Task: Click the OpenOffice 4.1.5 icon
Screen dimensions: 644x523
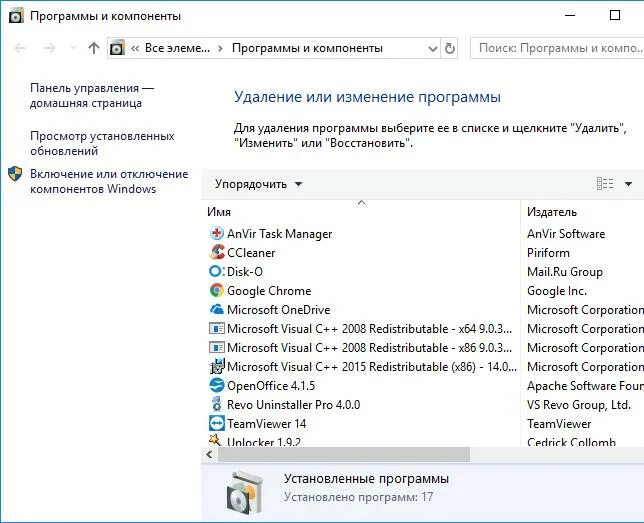Action: point(216,385)
